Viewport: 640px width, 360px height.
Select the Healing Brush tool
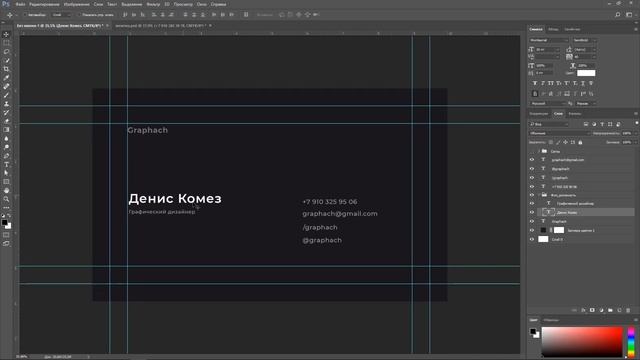click(x=6, y=87)
